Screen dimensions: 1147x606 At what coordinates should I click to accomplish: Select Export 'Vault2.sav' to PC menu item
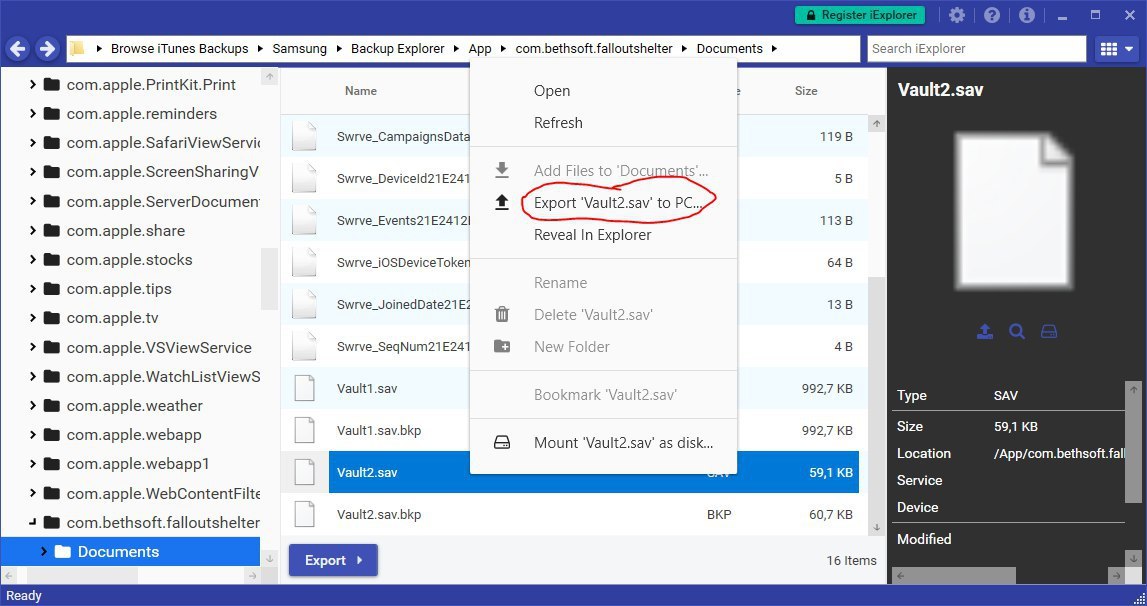[620, 203]
